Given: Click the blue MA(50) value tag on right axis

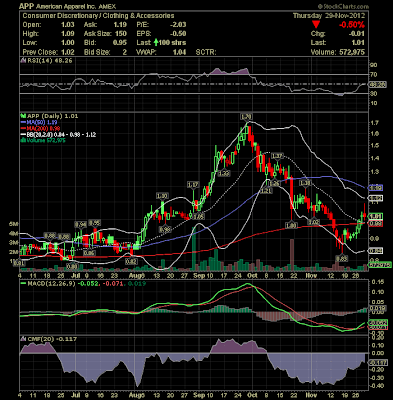Looking at the screenshot, I should tap(375, 188).
